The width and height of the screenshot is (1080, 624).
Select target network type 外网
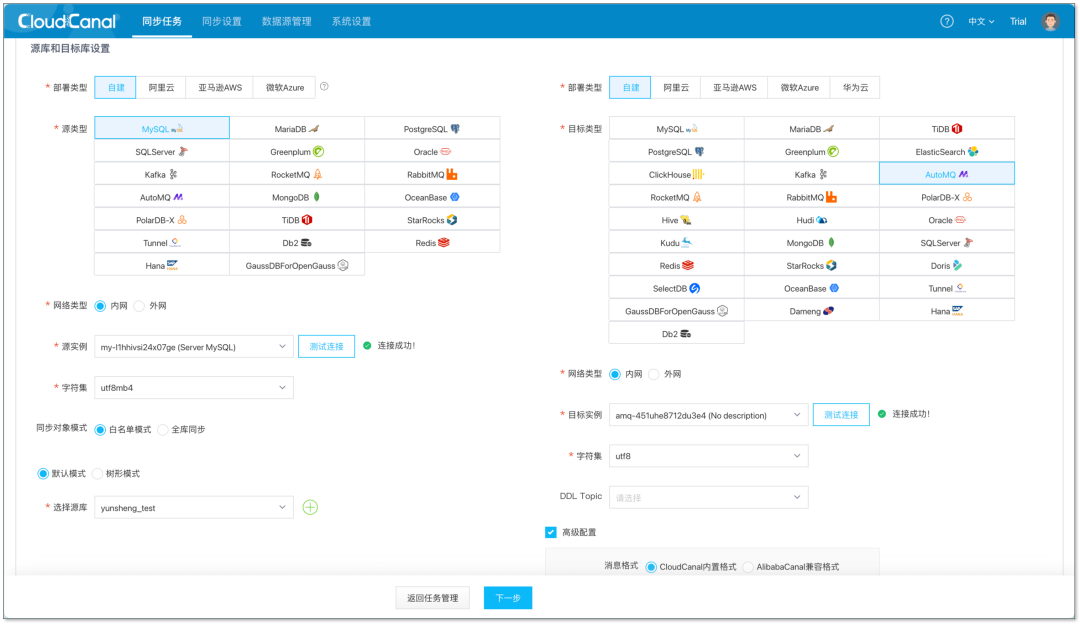pos(654,374)
